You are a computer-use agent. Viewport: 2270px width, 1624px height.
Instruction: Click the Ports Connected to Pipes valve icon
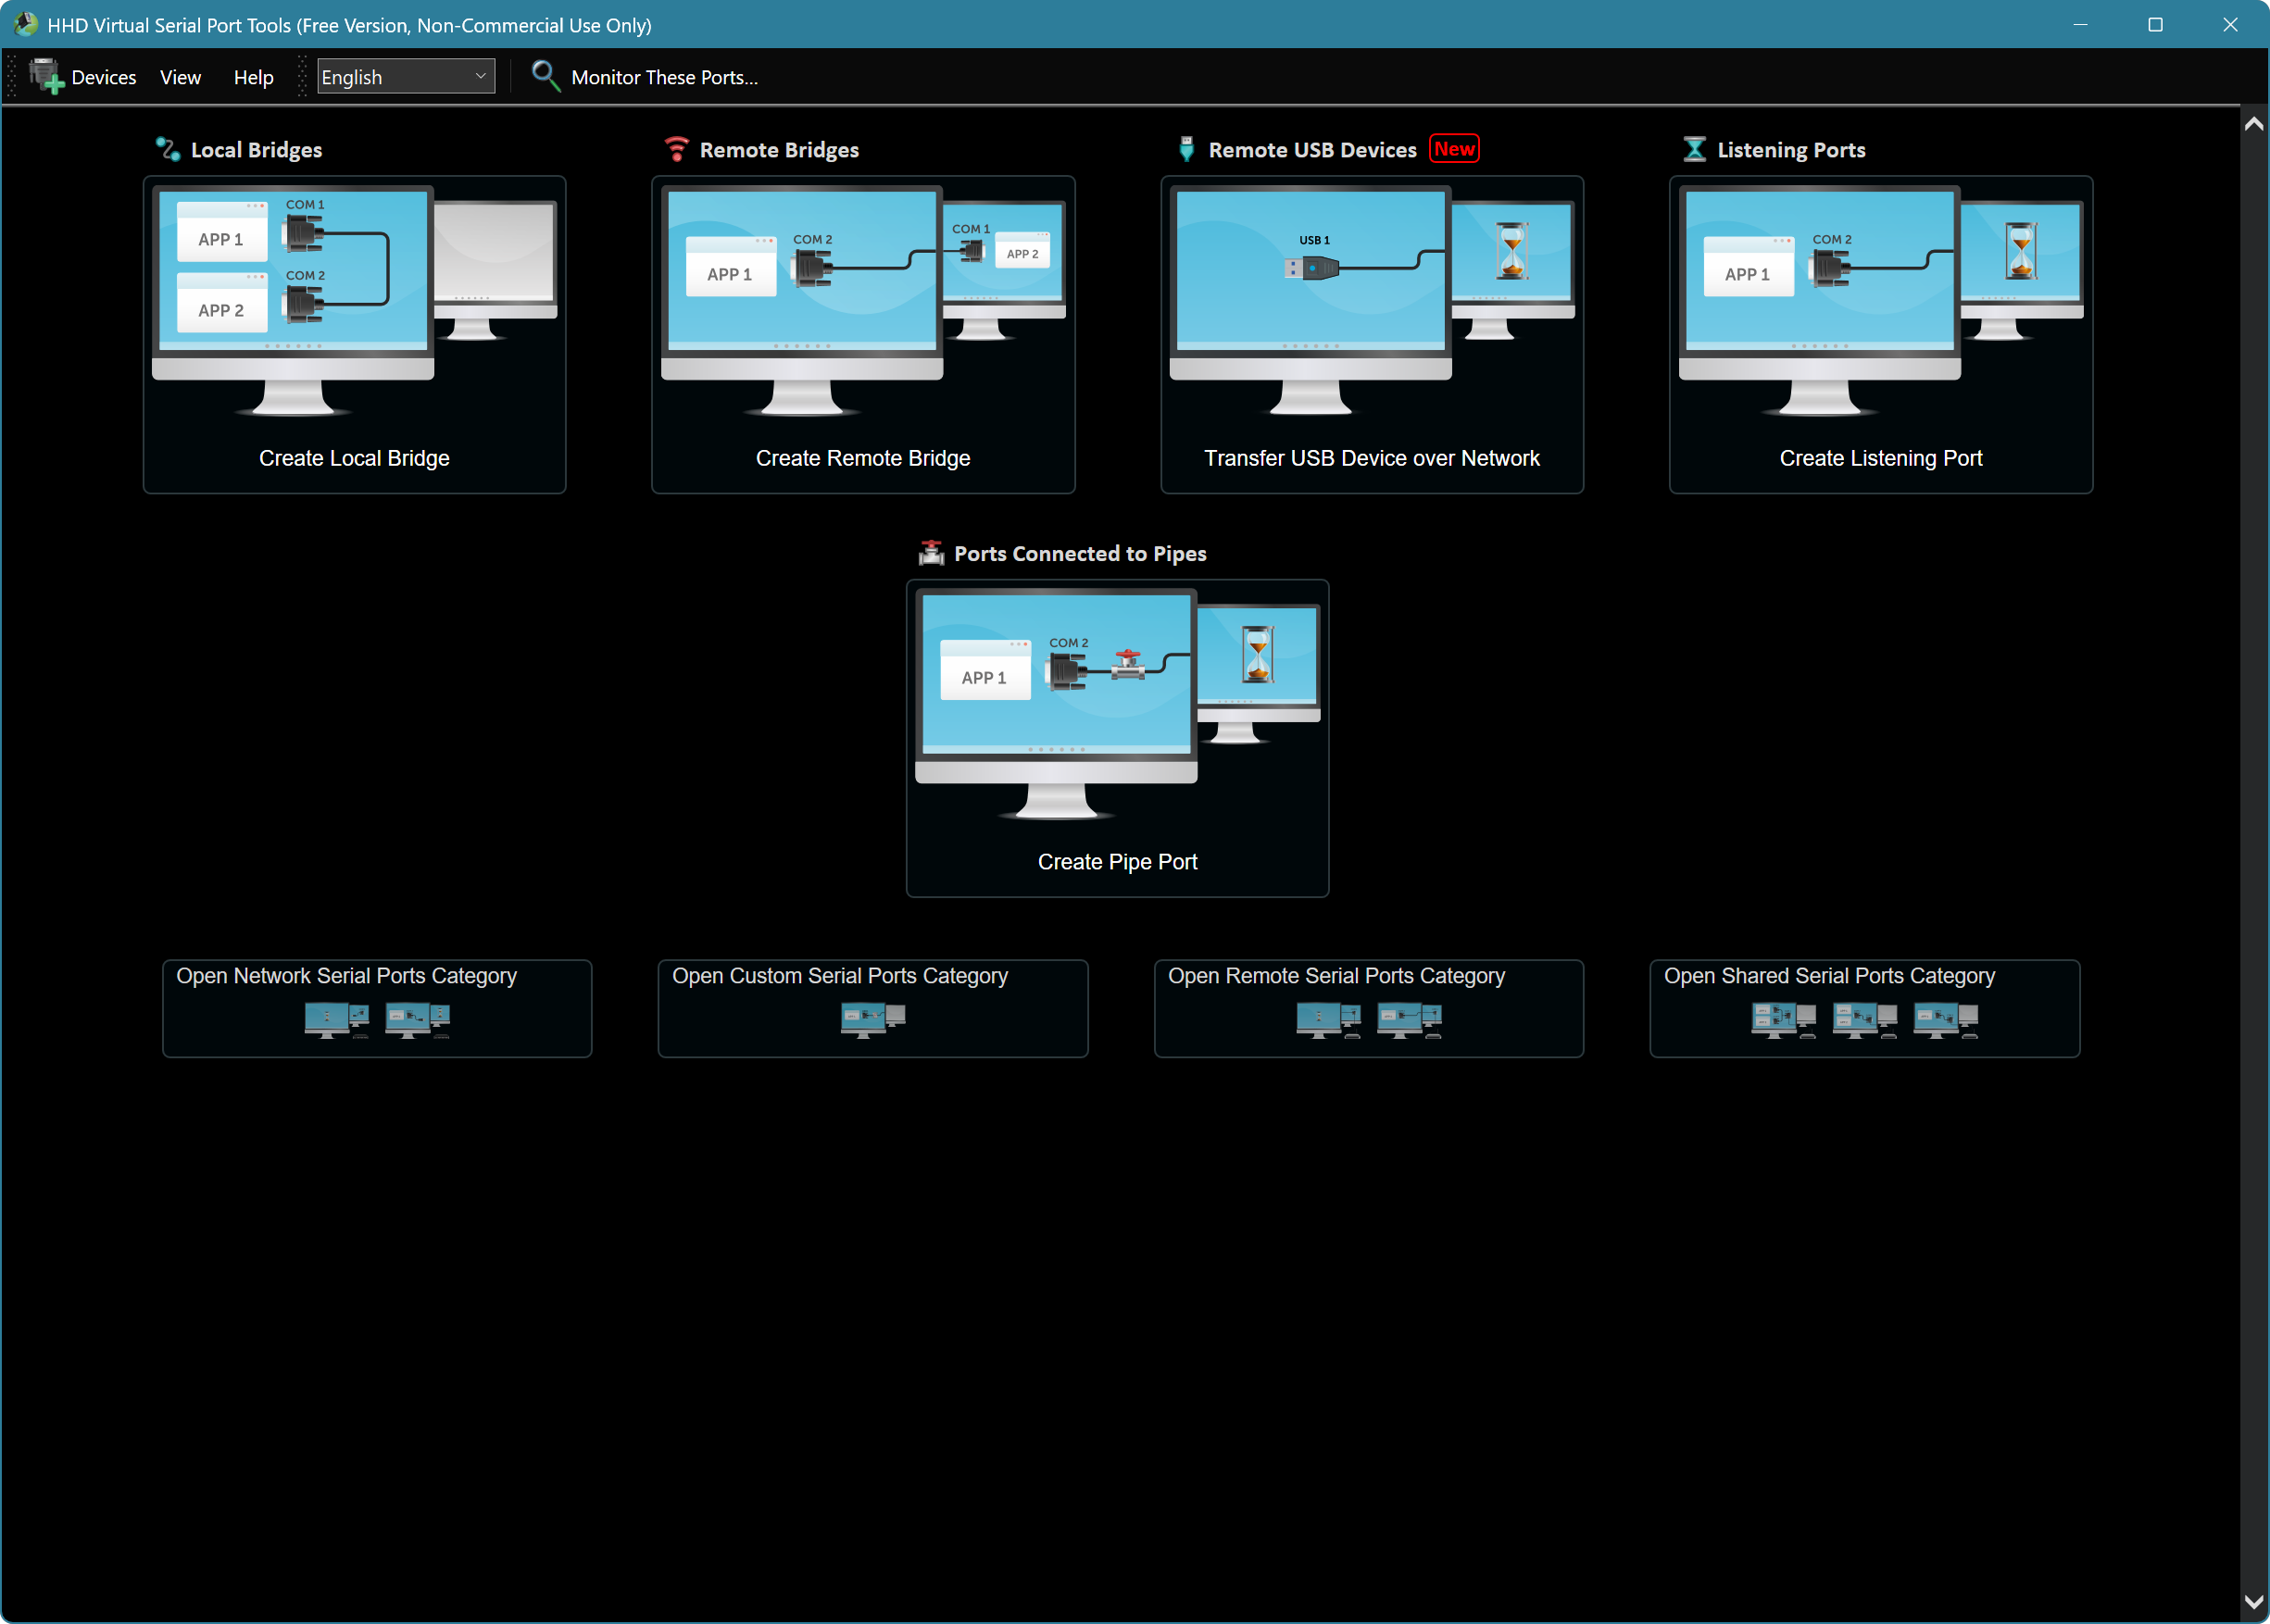click(931, 553)
